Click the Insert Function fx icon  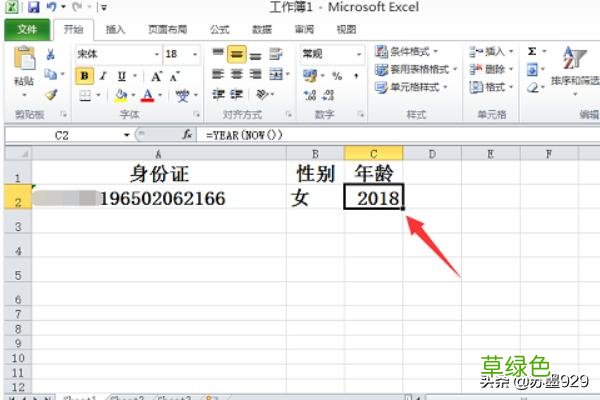click(x=188, y=134)
